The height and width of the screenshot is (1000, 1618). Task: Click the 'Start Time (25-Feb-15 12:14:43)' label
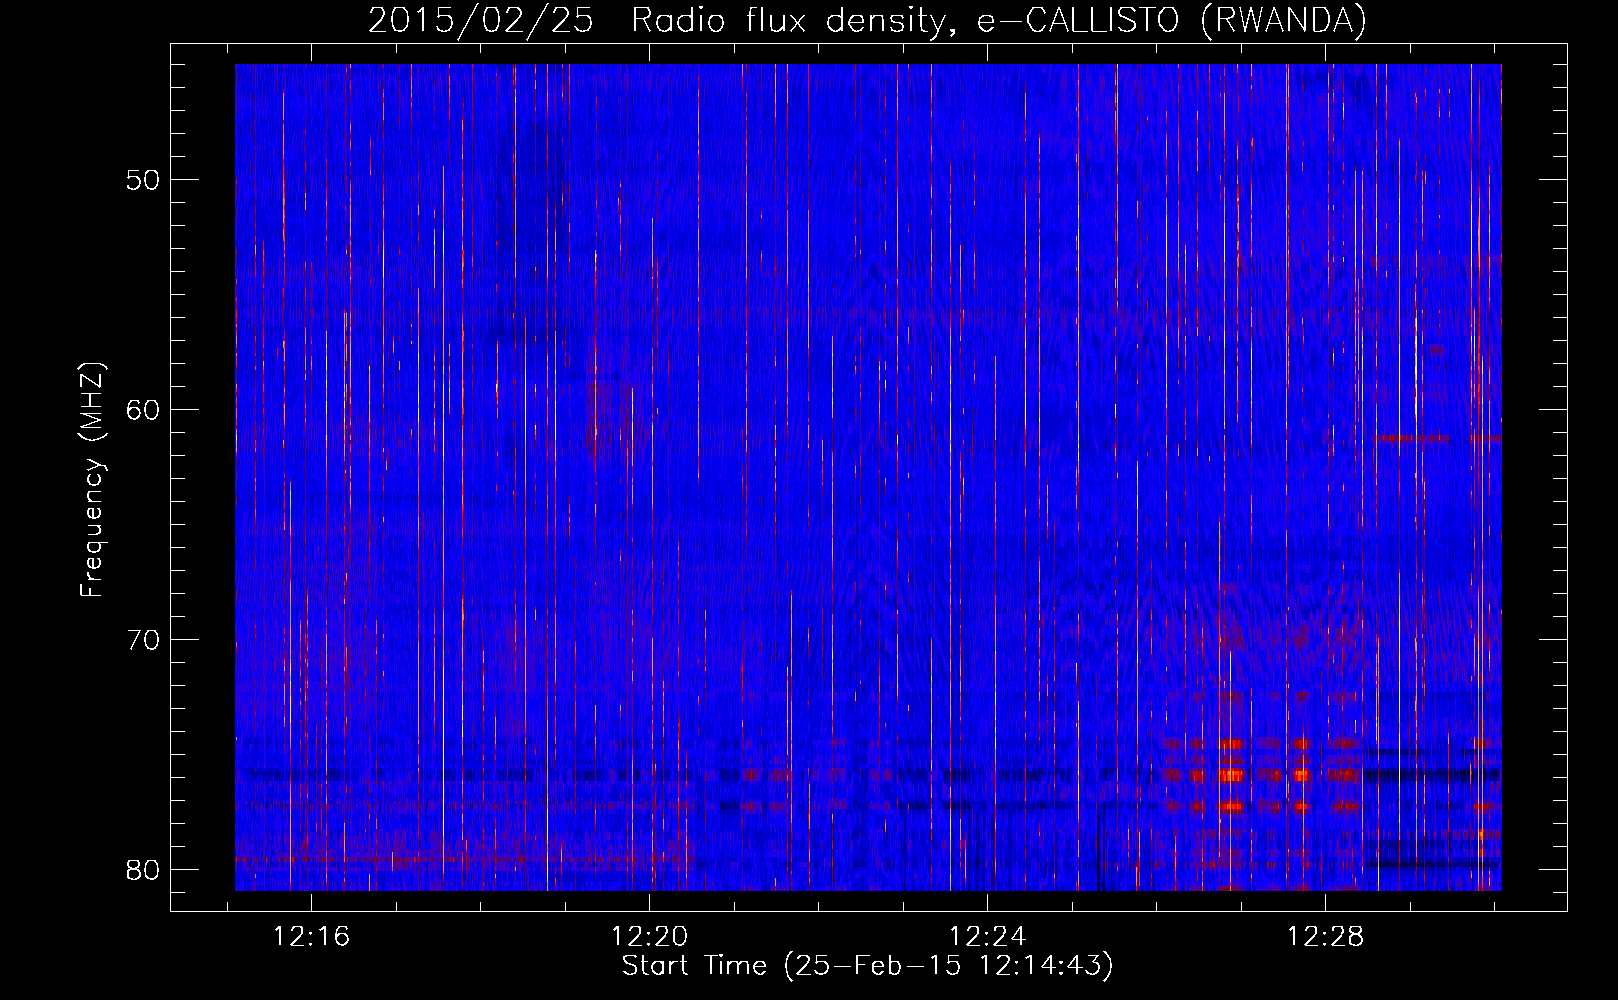(x=867, y=966)
